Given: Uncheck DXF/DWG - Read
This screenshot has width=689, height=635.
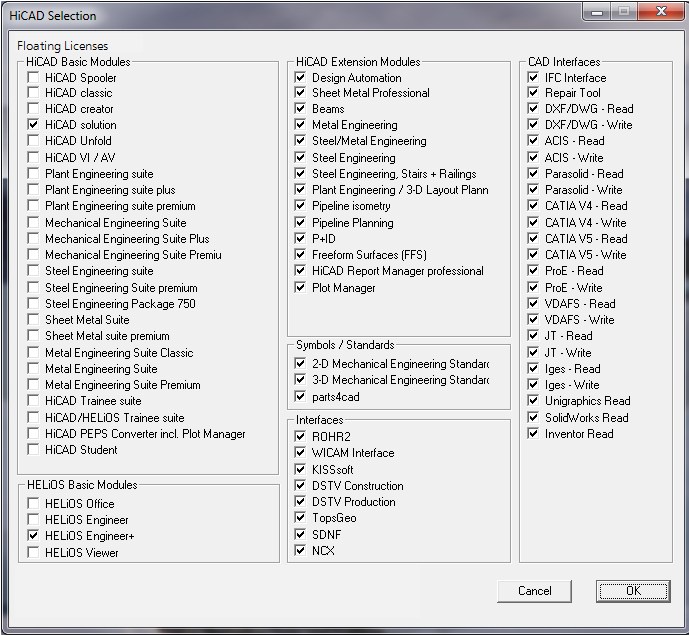Looking at the screenshot, I should click(533, 109).
